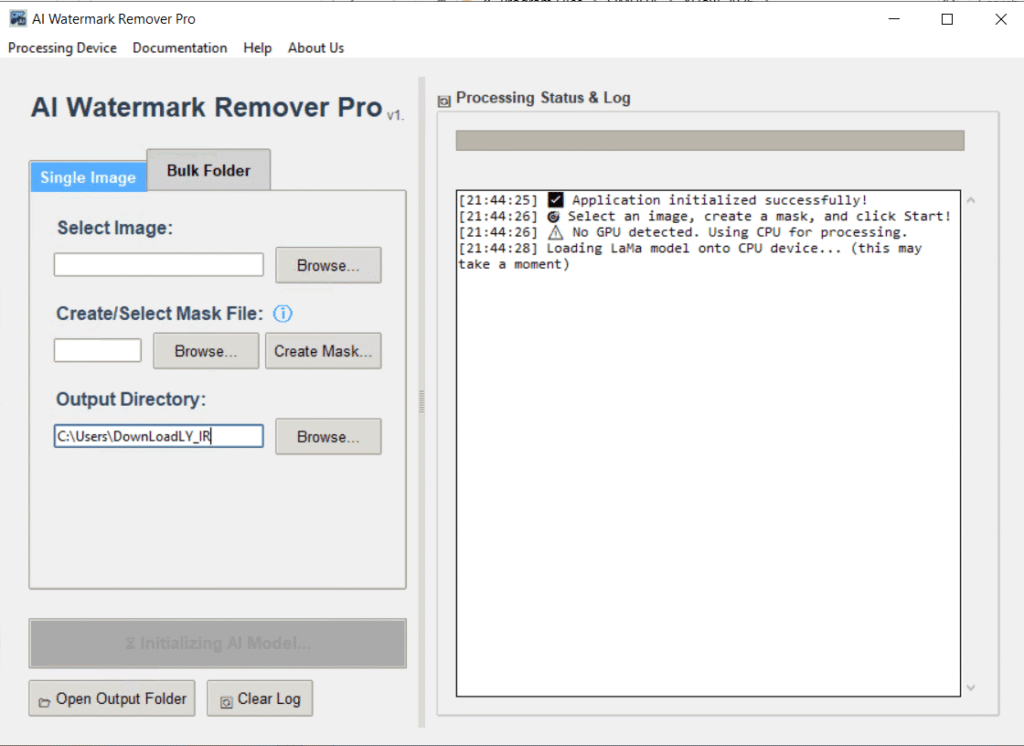The image size is (1024, 746).
Task: Click the log scrollbar down arrow
Action: click(x=970, y=687)
